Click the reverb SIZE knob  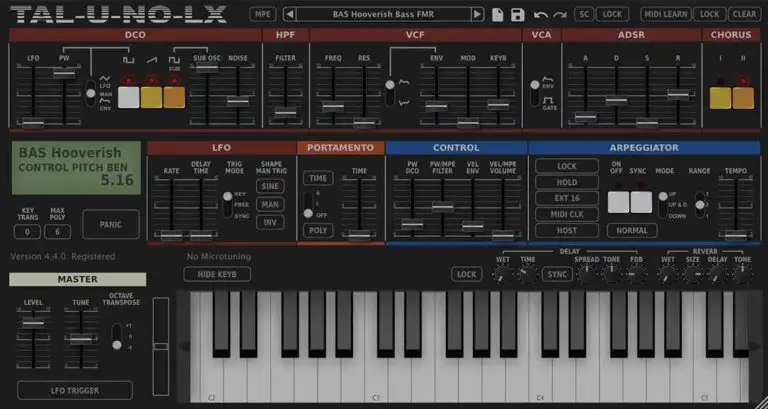693,275
